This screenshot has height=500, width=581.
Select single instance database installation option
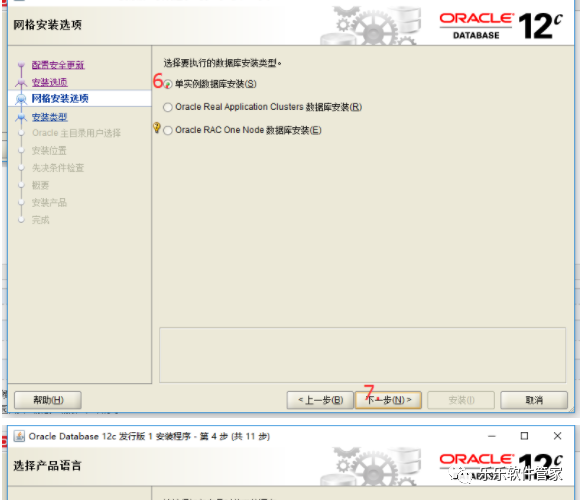(168, 84)
